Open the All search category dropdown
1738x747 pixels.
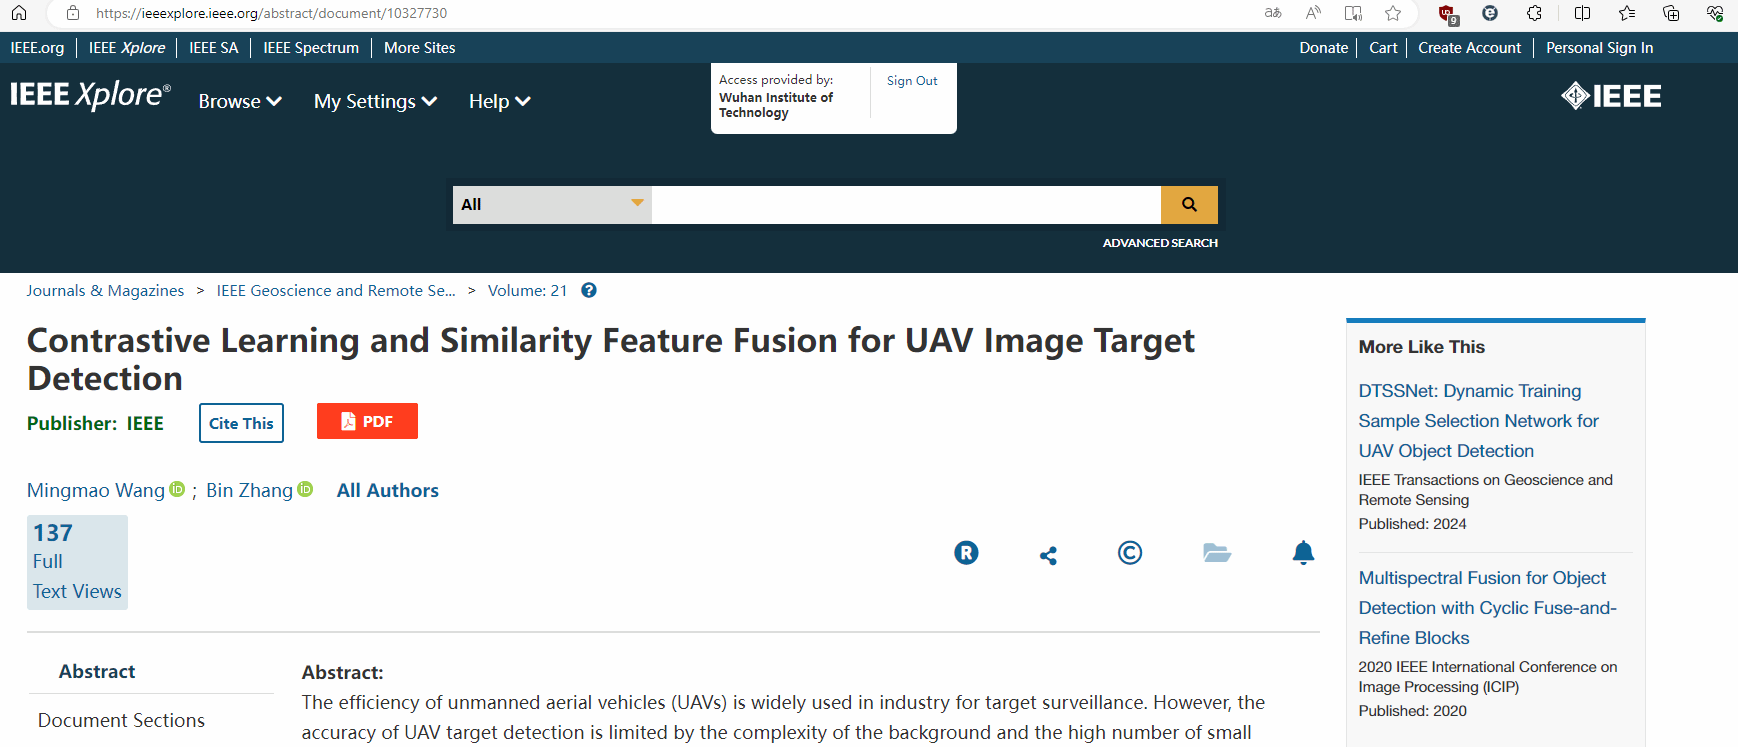(552, 205)
